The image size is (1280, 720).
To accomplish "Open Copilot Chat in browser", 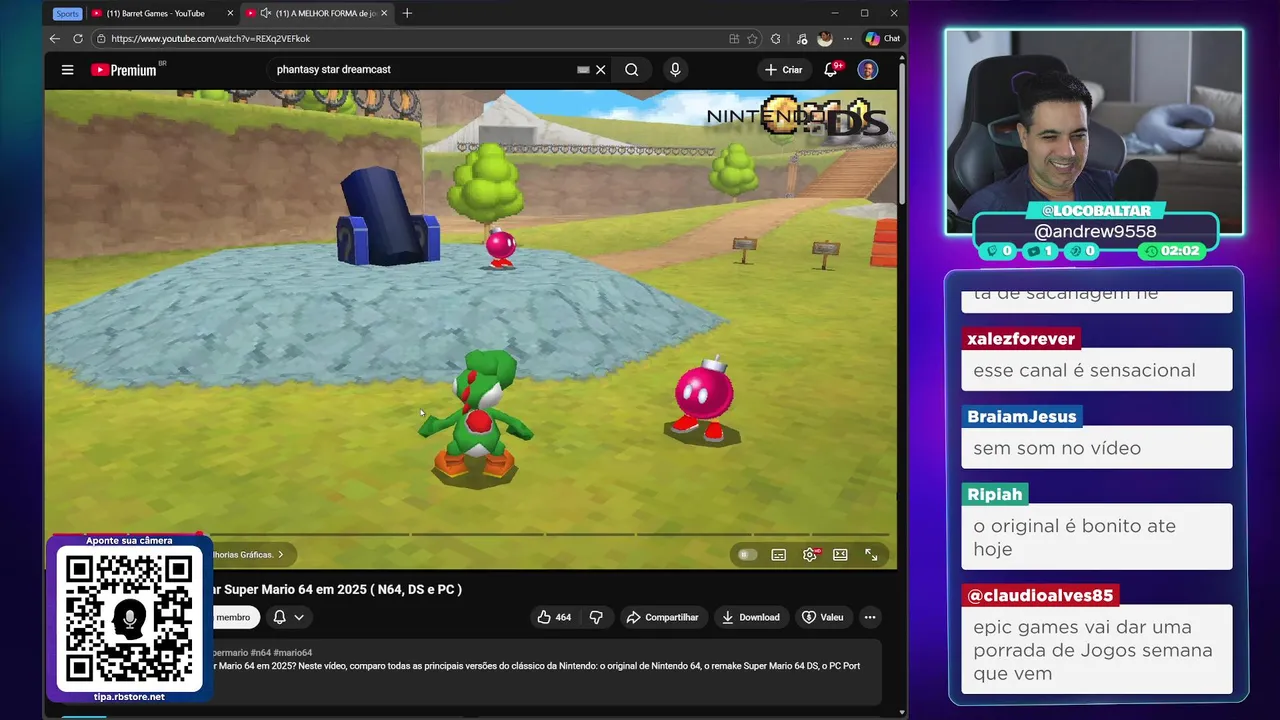I will 882,39.
